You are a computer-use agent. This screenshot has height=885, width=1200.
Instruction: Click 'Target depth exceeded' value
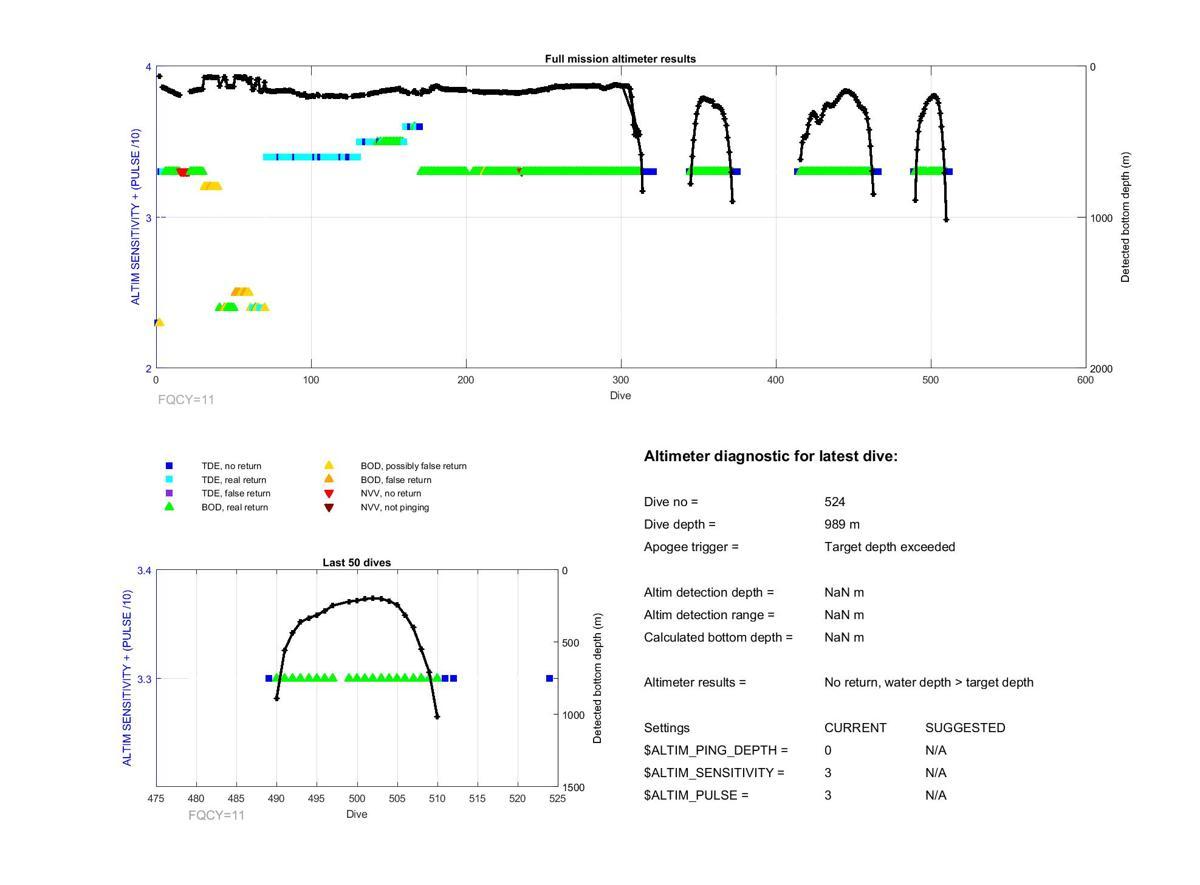(x=890, y=547)
